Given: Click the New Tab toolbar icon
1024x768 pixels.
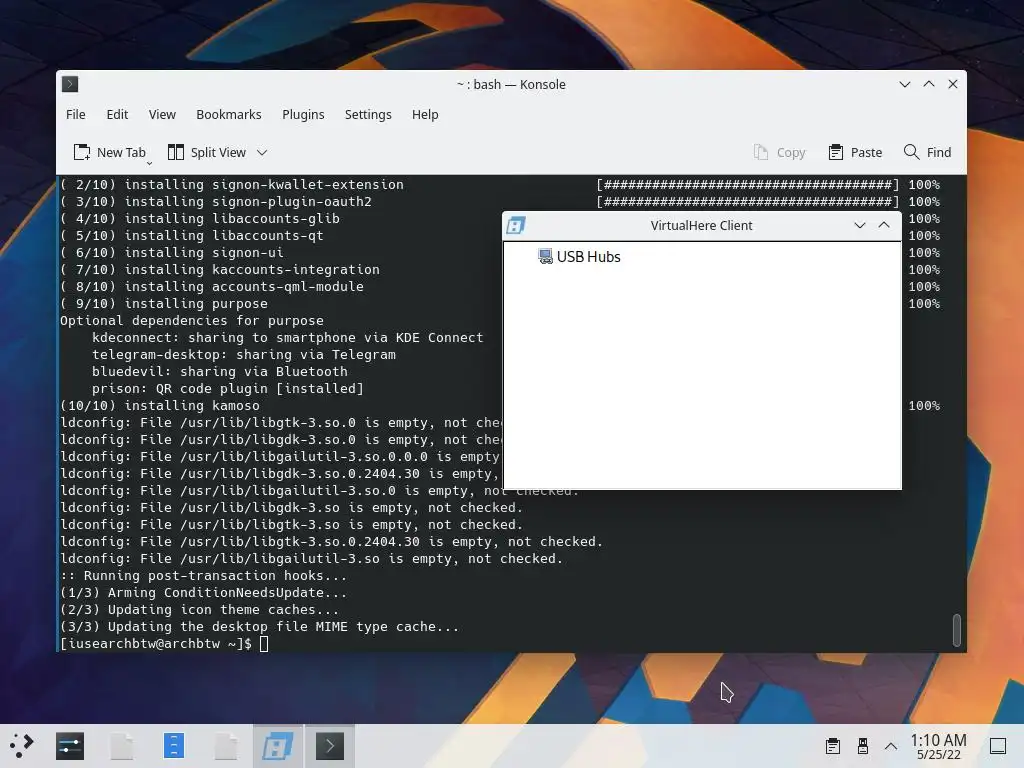Looking at the screenshot, I should point(82,152).
